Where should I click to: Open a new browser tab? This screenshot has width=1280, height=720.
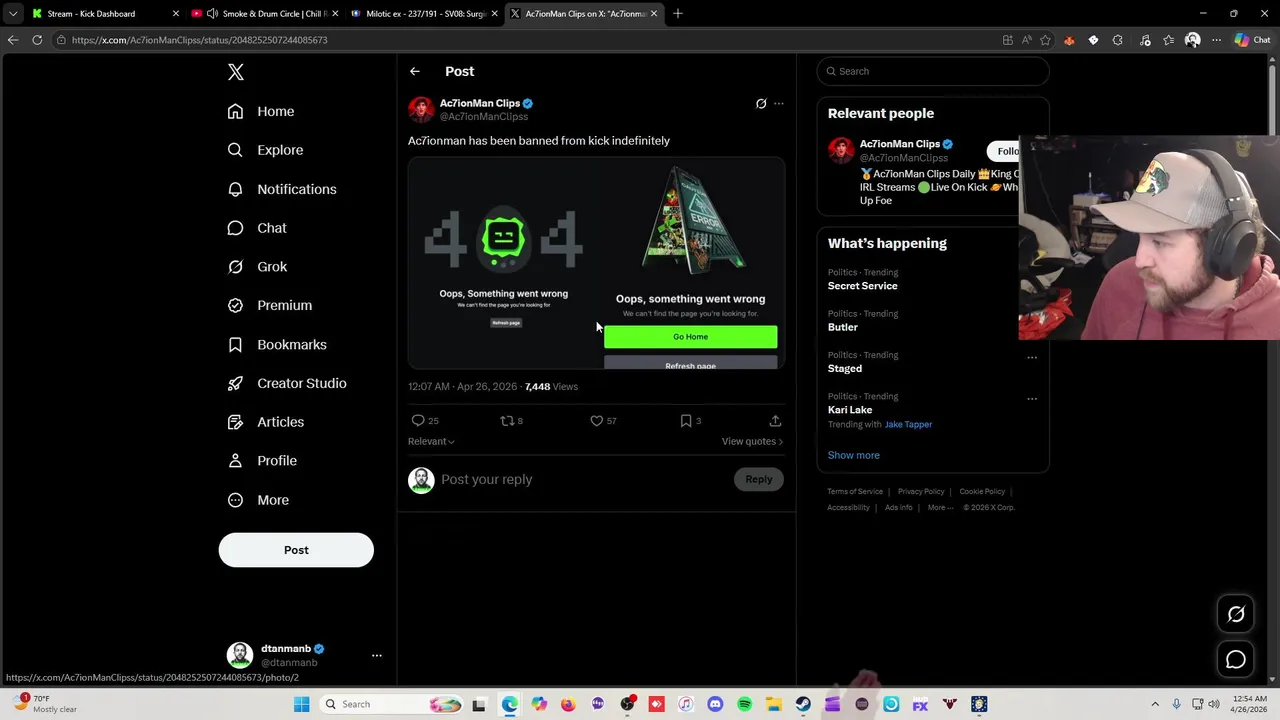[x=678, y=13]
